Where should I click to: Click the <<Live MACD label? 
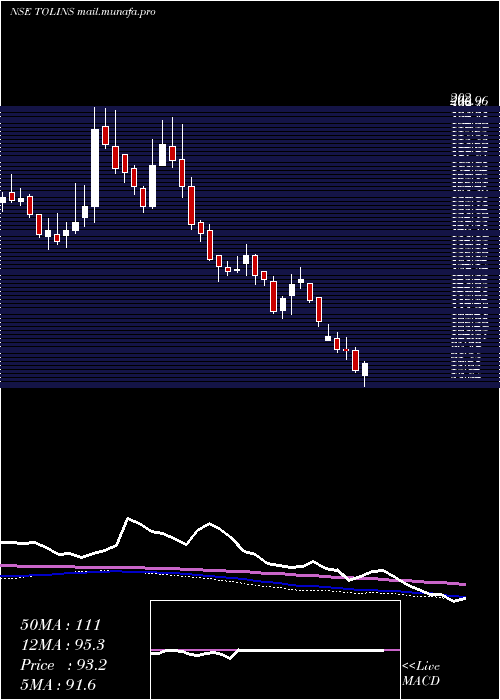tap(421, 673)
